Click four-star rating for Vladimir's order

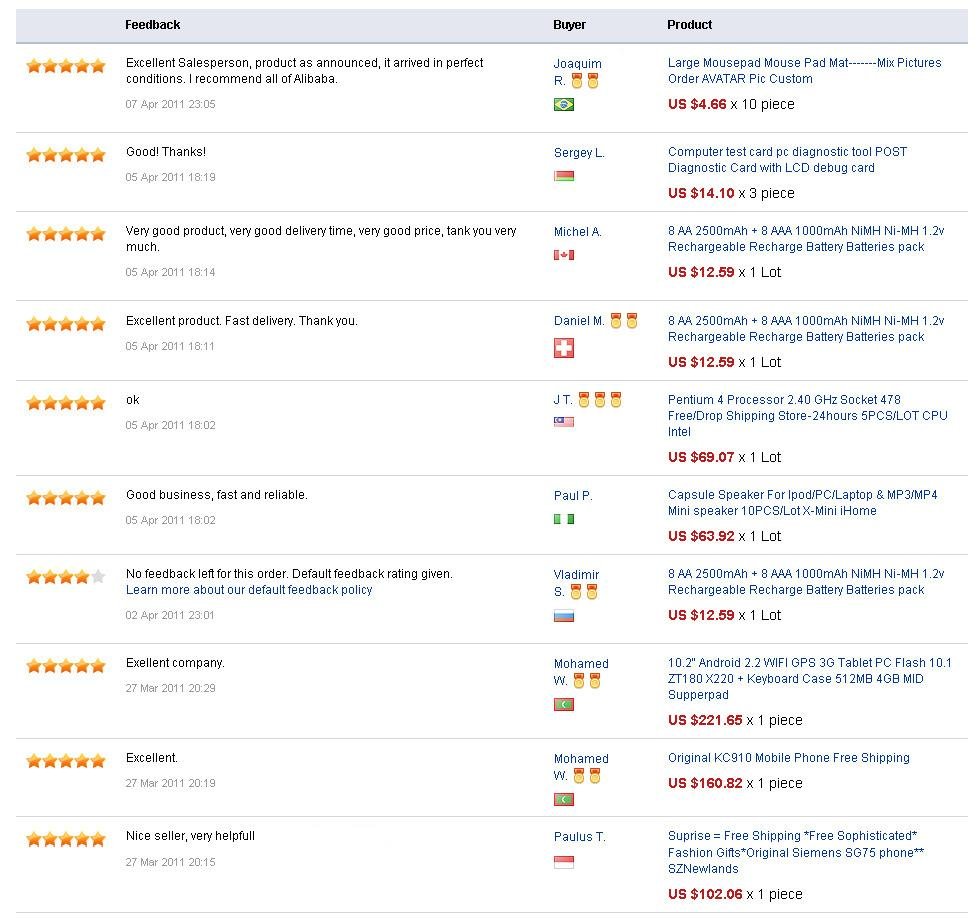coord(66,577)
